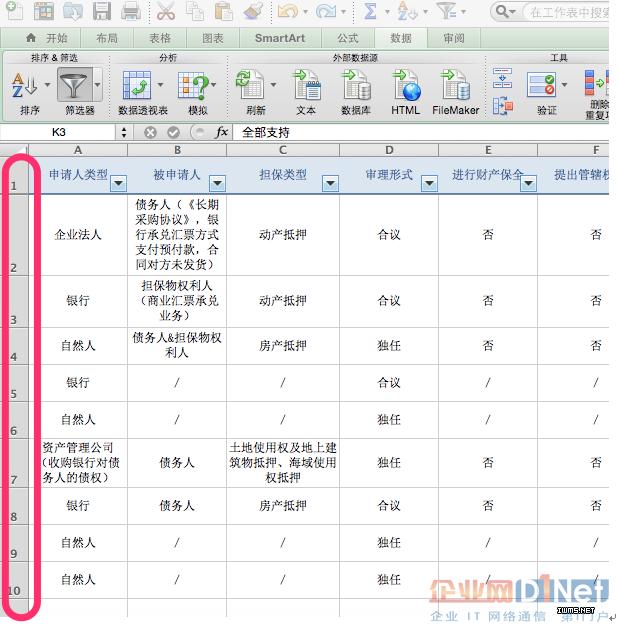Switch to the 公式 ribbon tab
The width and height of the screenshot is (618, 628).
(347, 38)
